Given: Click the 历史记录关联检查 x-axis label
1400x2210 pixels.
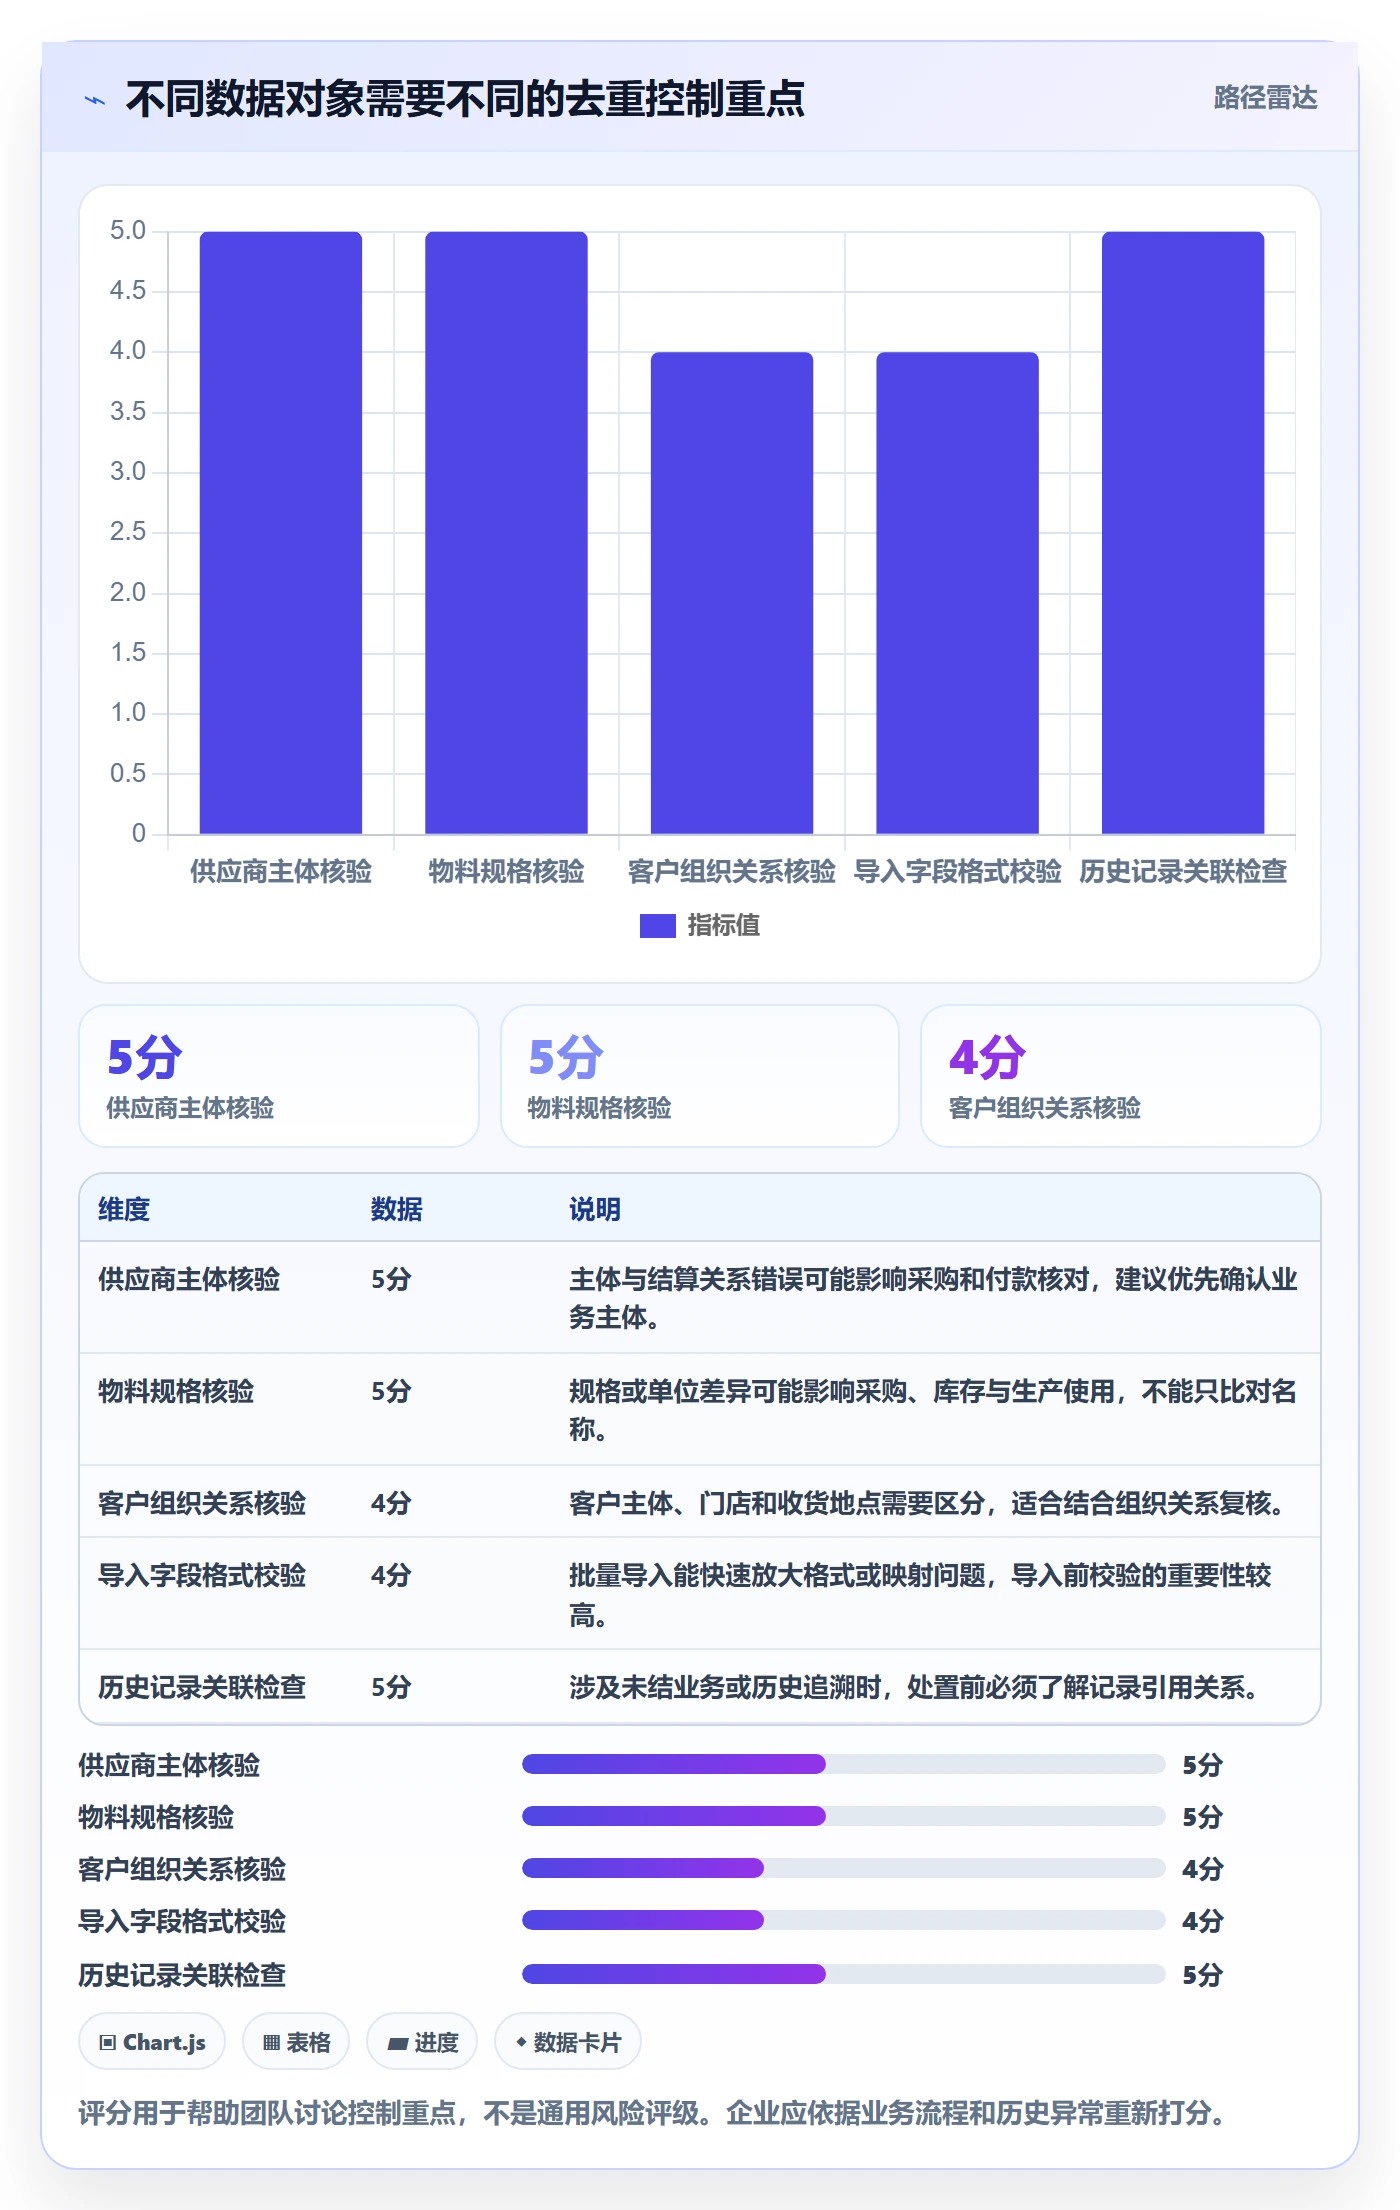Looking at the screenshot, I should tap(1183, 872).
